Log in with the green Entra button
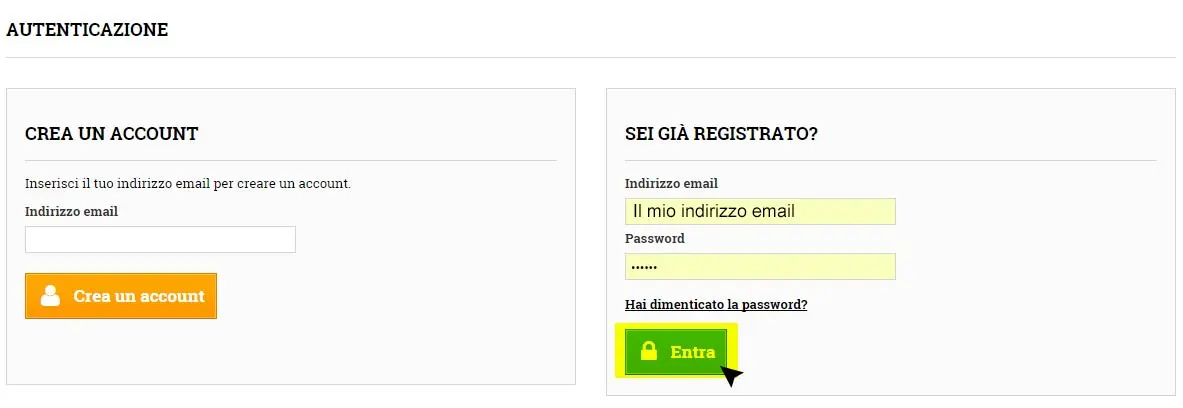The width and height of the screenshot is (1183, 408). pyautogui.click(x=676, y=352)
